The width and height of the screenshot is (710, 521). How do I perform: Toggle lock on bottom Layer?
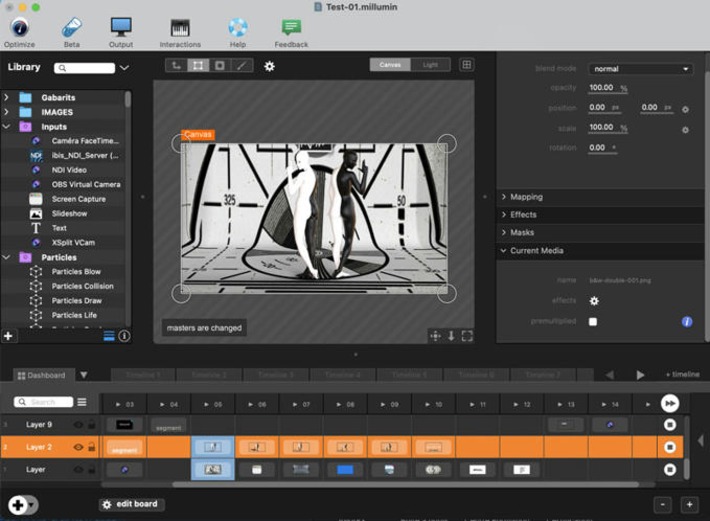click(x=91, y=469)
